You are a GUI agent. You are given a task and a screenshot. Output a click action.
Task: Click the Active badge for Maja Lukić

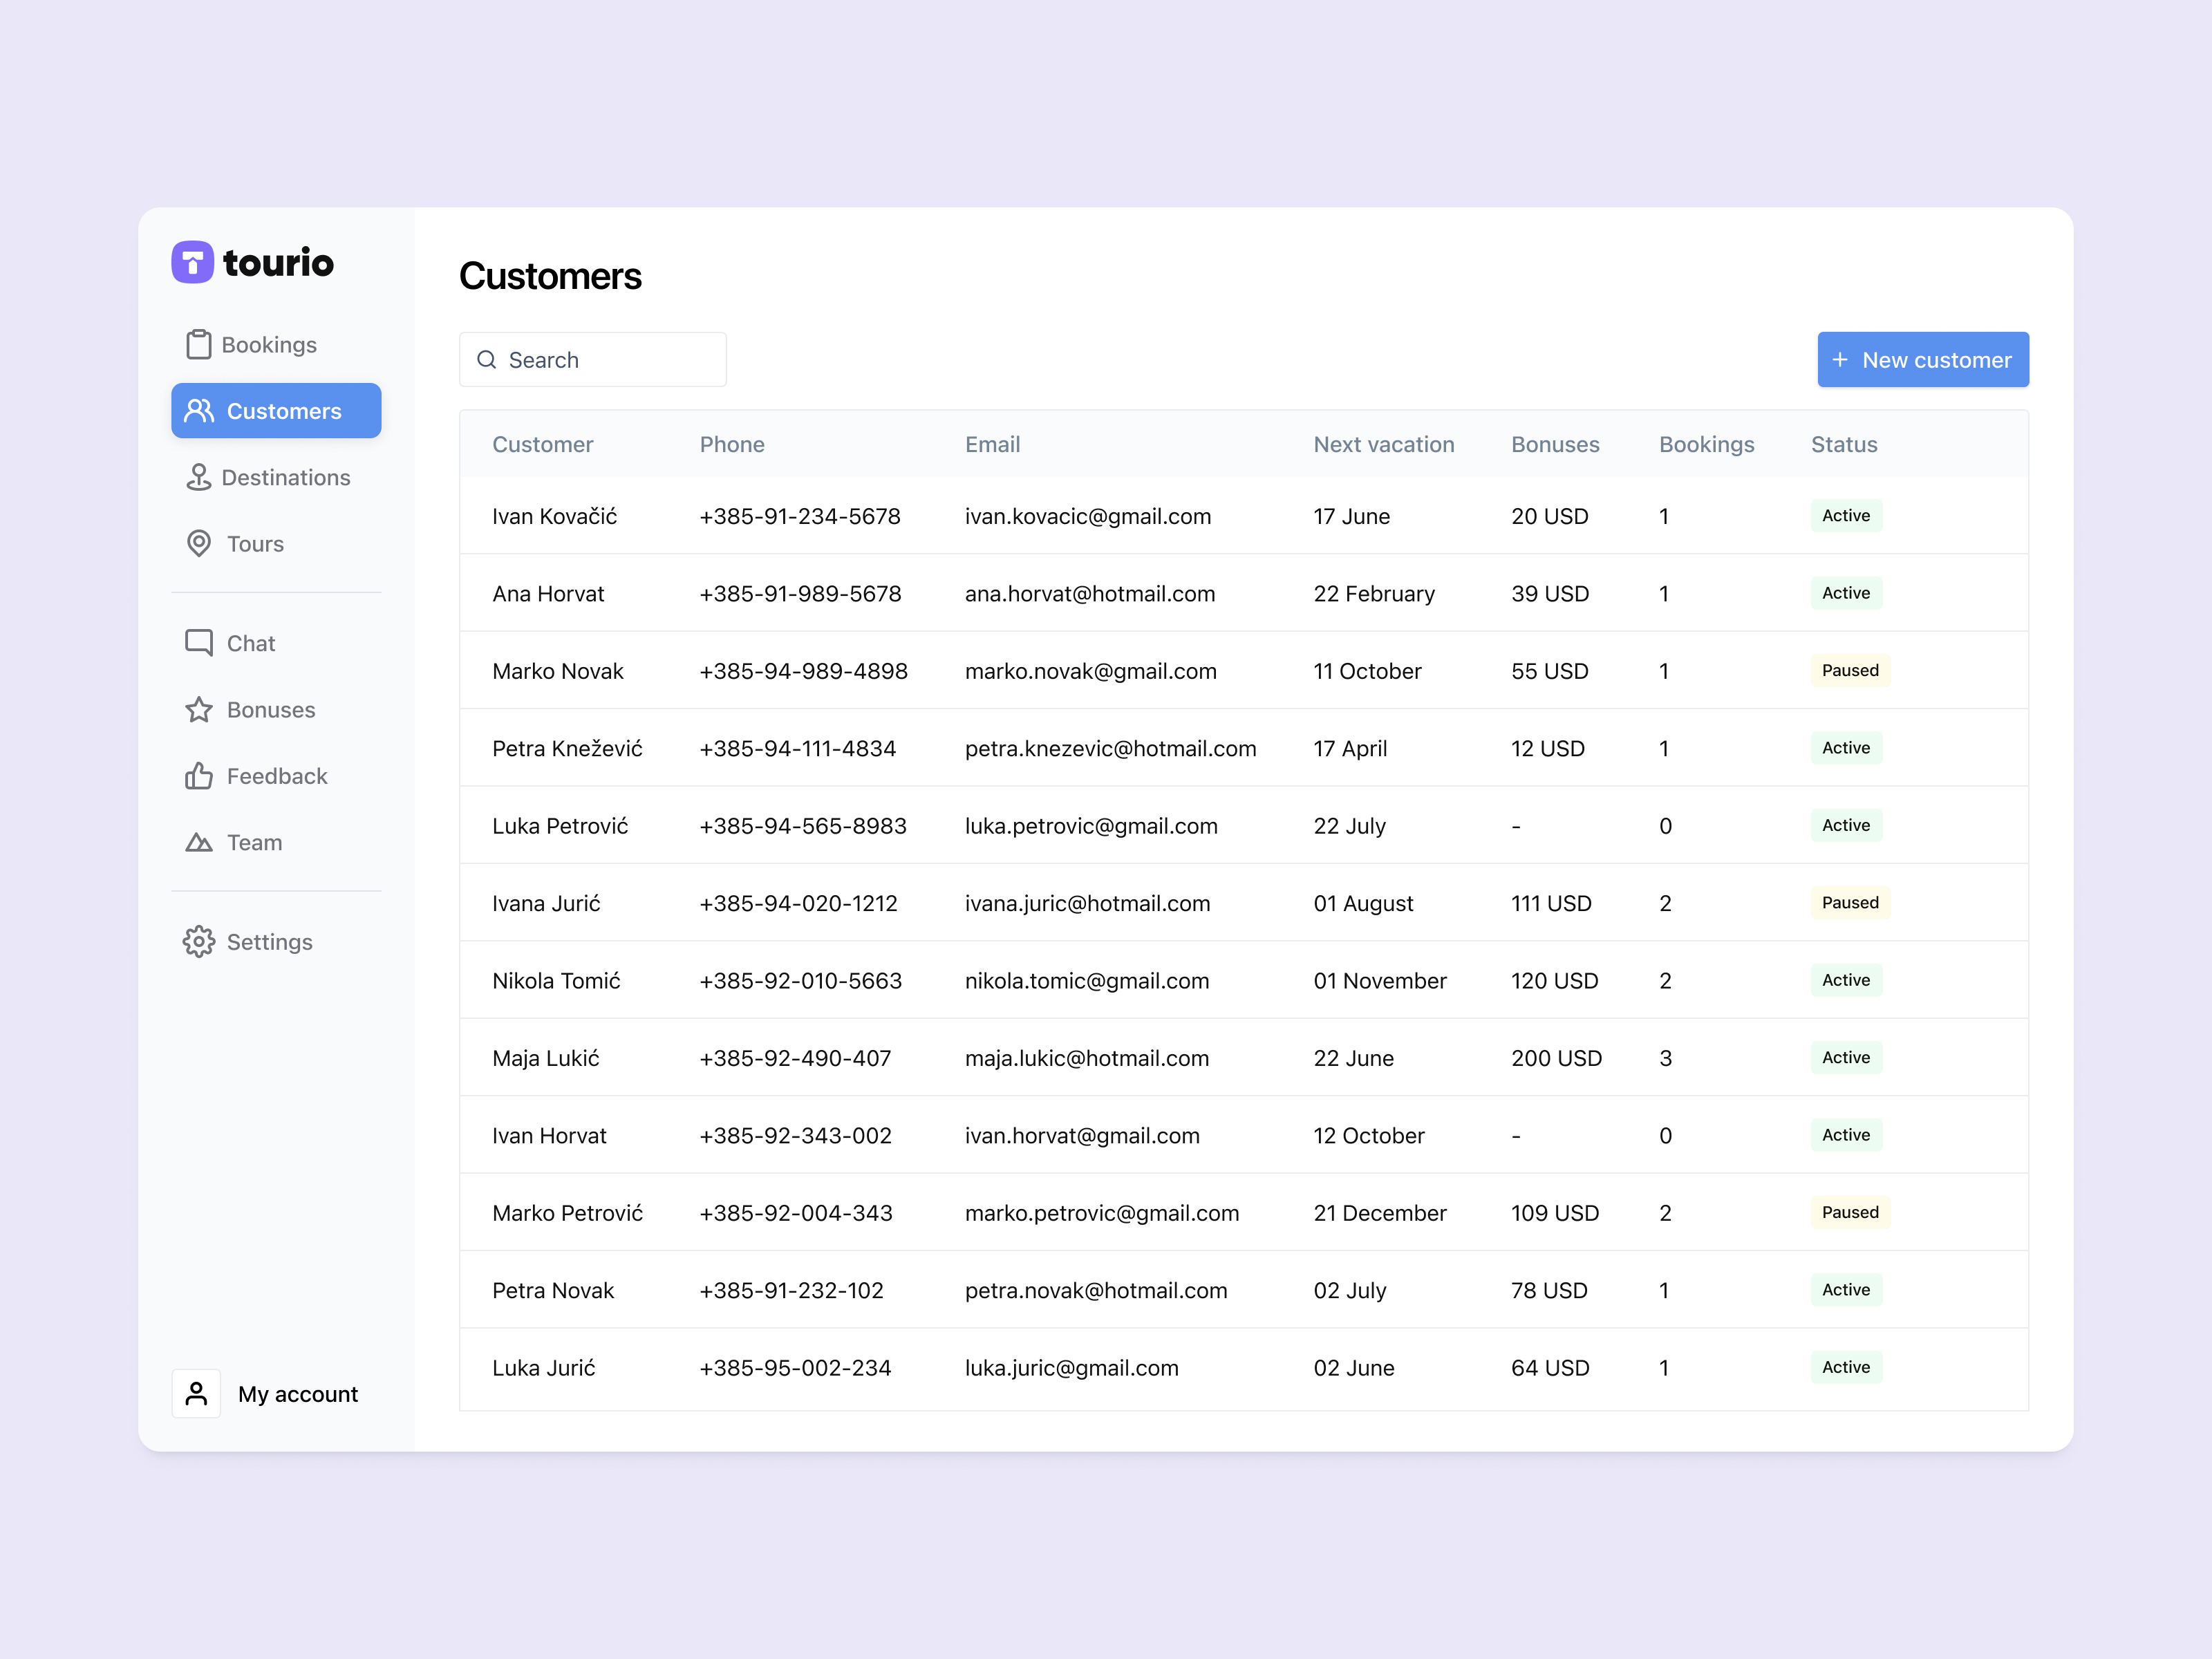[x=1845, y=1057]
